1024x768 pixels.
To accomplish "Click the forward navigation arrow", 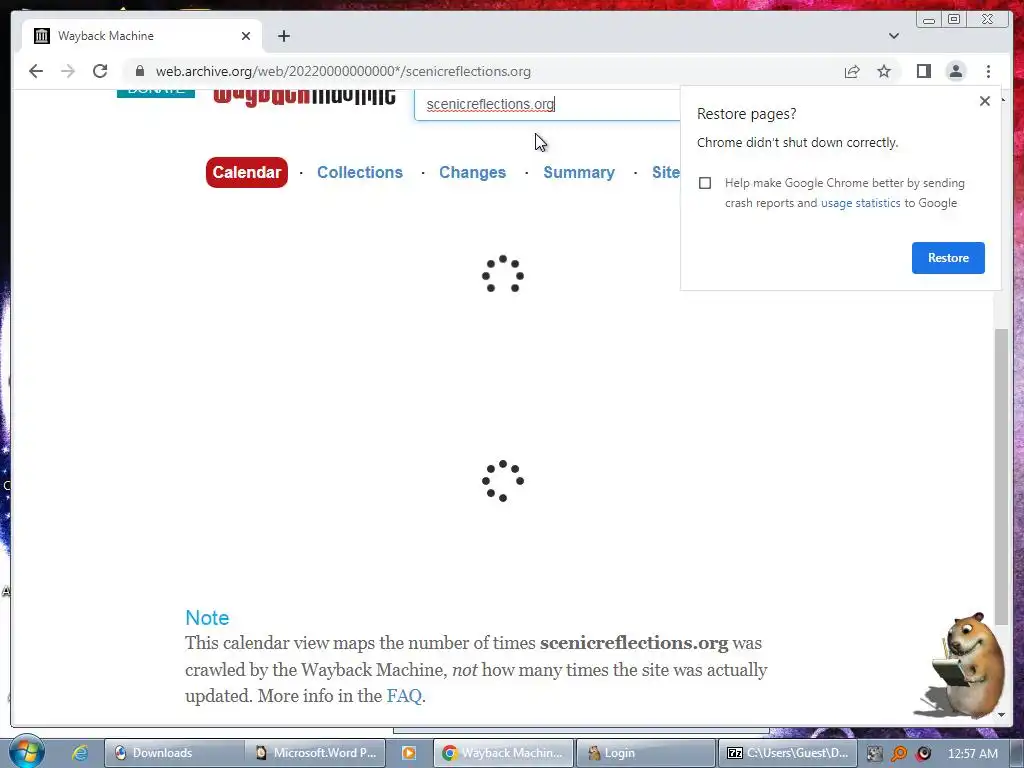I will coord(68,71).
